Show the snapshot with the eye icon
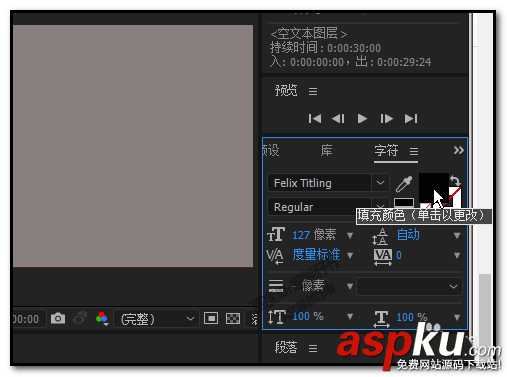The image size is (507, 377). click(80, 318)
